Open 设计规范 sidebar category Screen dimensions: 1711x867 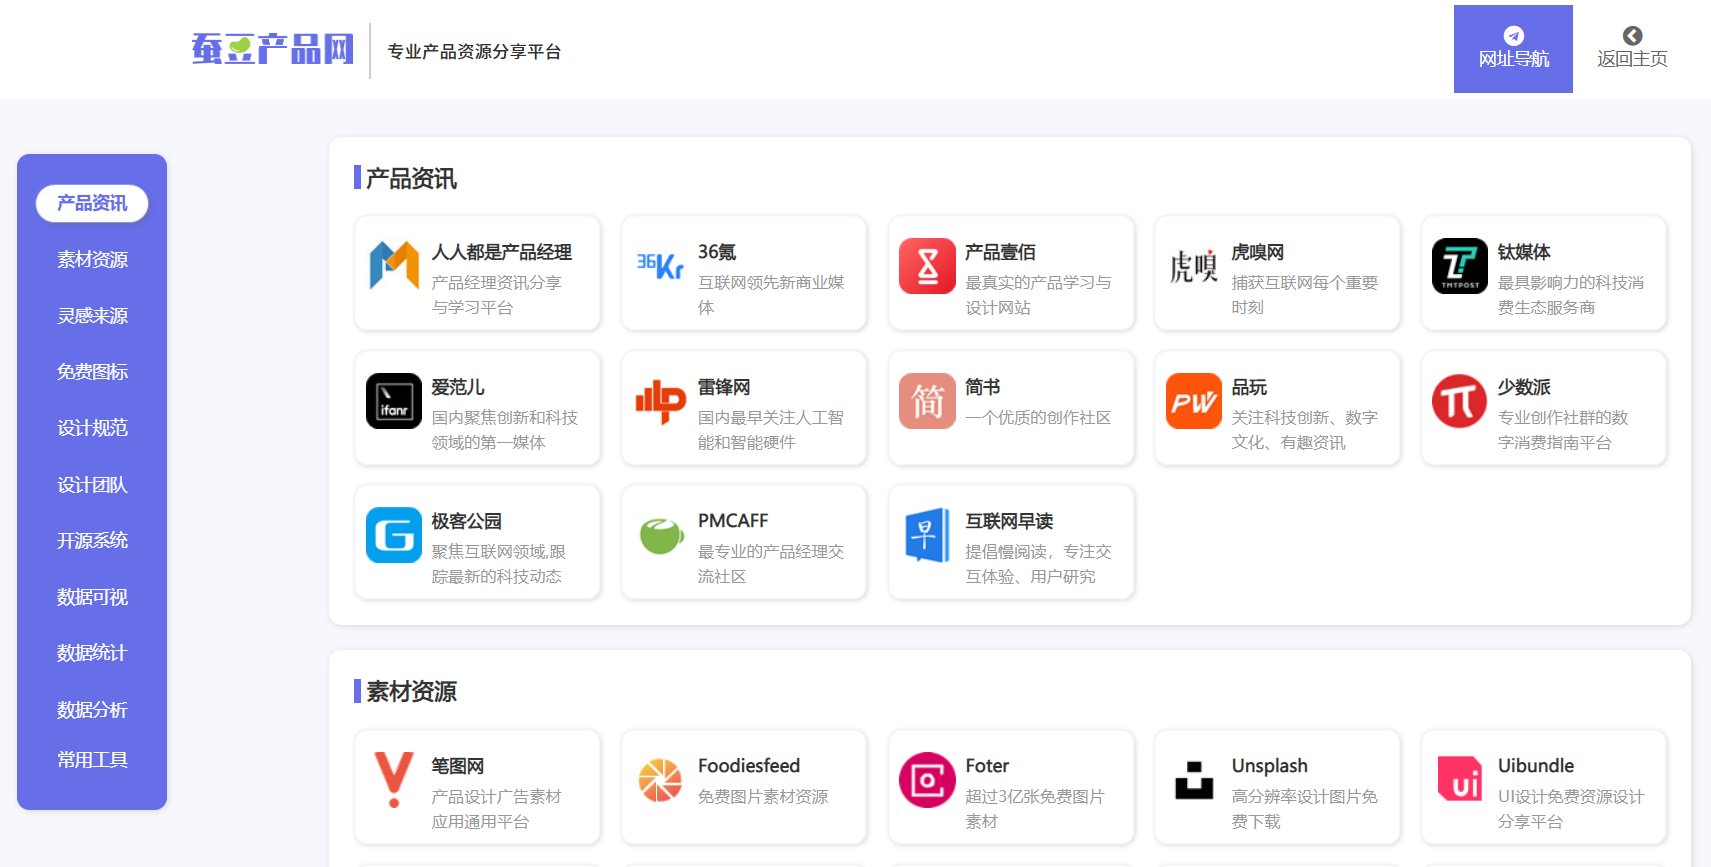(92, 428)
